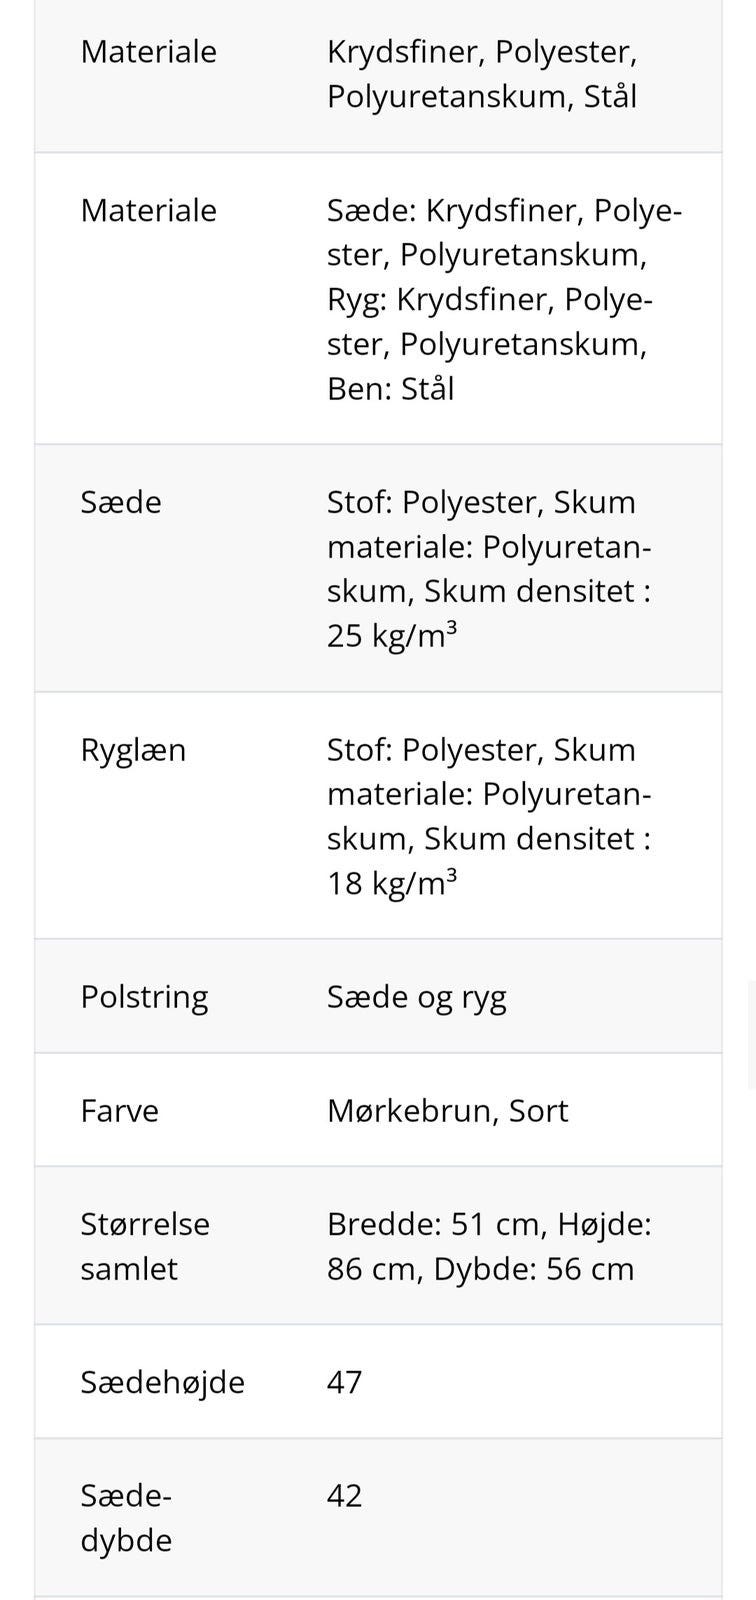
Task: Tap the Sædehøjde label
Action: tap(162, 1382)
